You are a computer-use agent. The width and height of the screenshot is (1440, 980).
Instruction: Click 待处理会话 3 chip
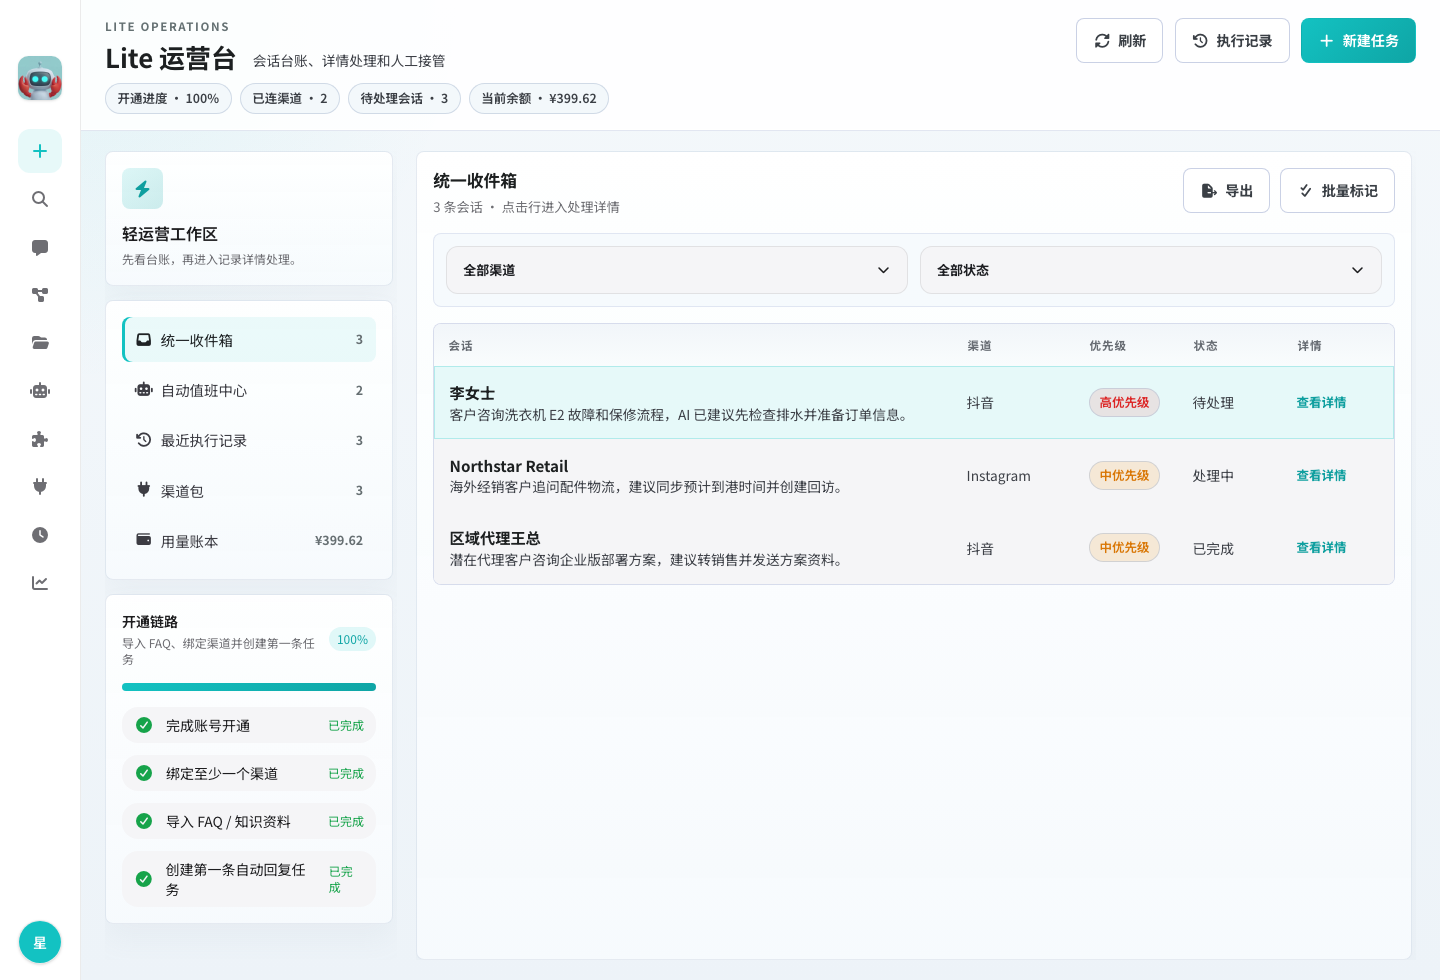(x=404, y=99)
